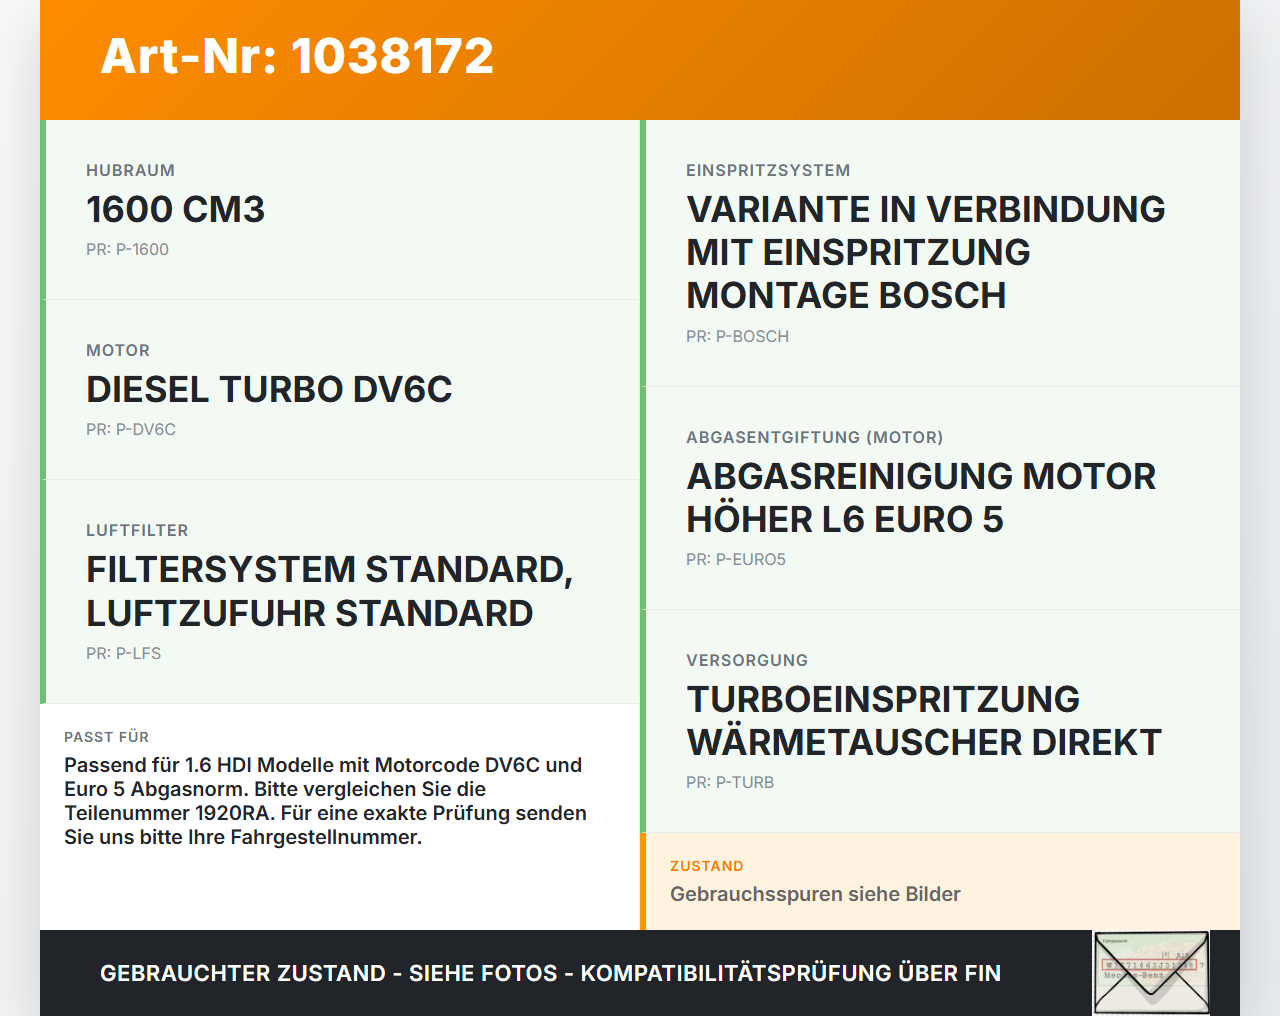Click the PR: P-1600 code
Image resolution: width=1280 pixels, height=1017 pixels.
click(x=127, y=249)
